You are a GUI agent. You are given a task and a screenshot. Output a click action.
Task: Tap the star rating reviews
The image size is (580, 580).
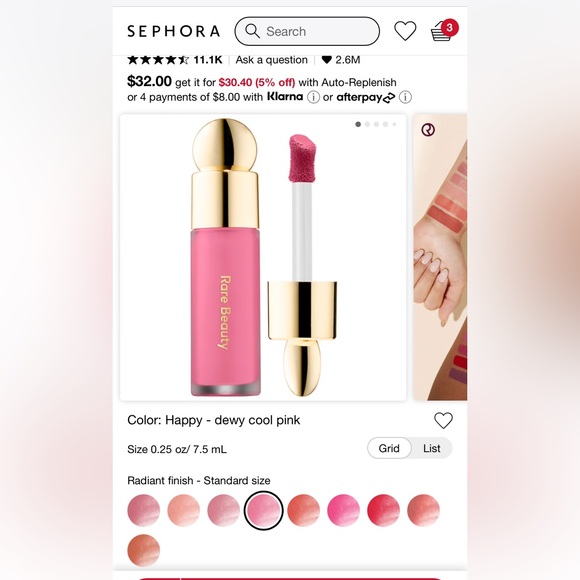point(158,60)
